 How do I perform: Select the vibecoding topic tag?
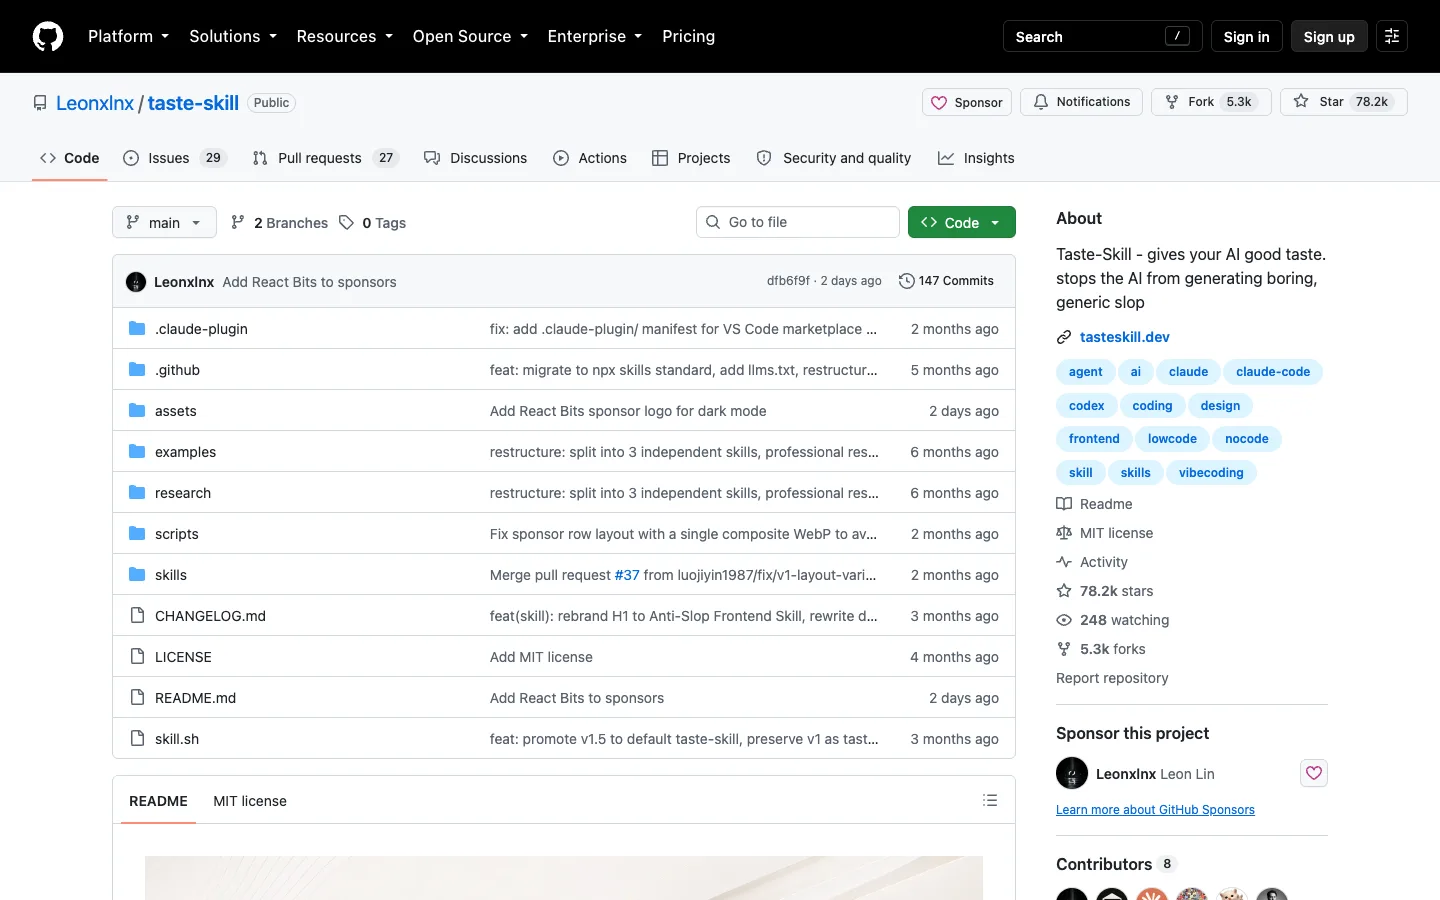pos(1211,473)
